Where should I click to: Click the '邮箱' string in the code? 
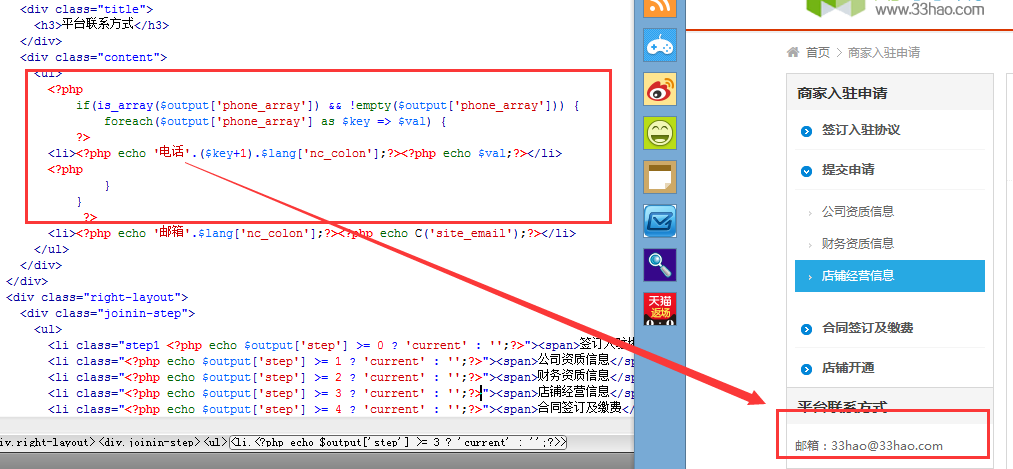click(x=171, y=233)
